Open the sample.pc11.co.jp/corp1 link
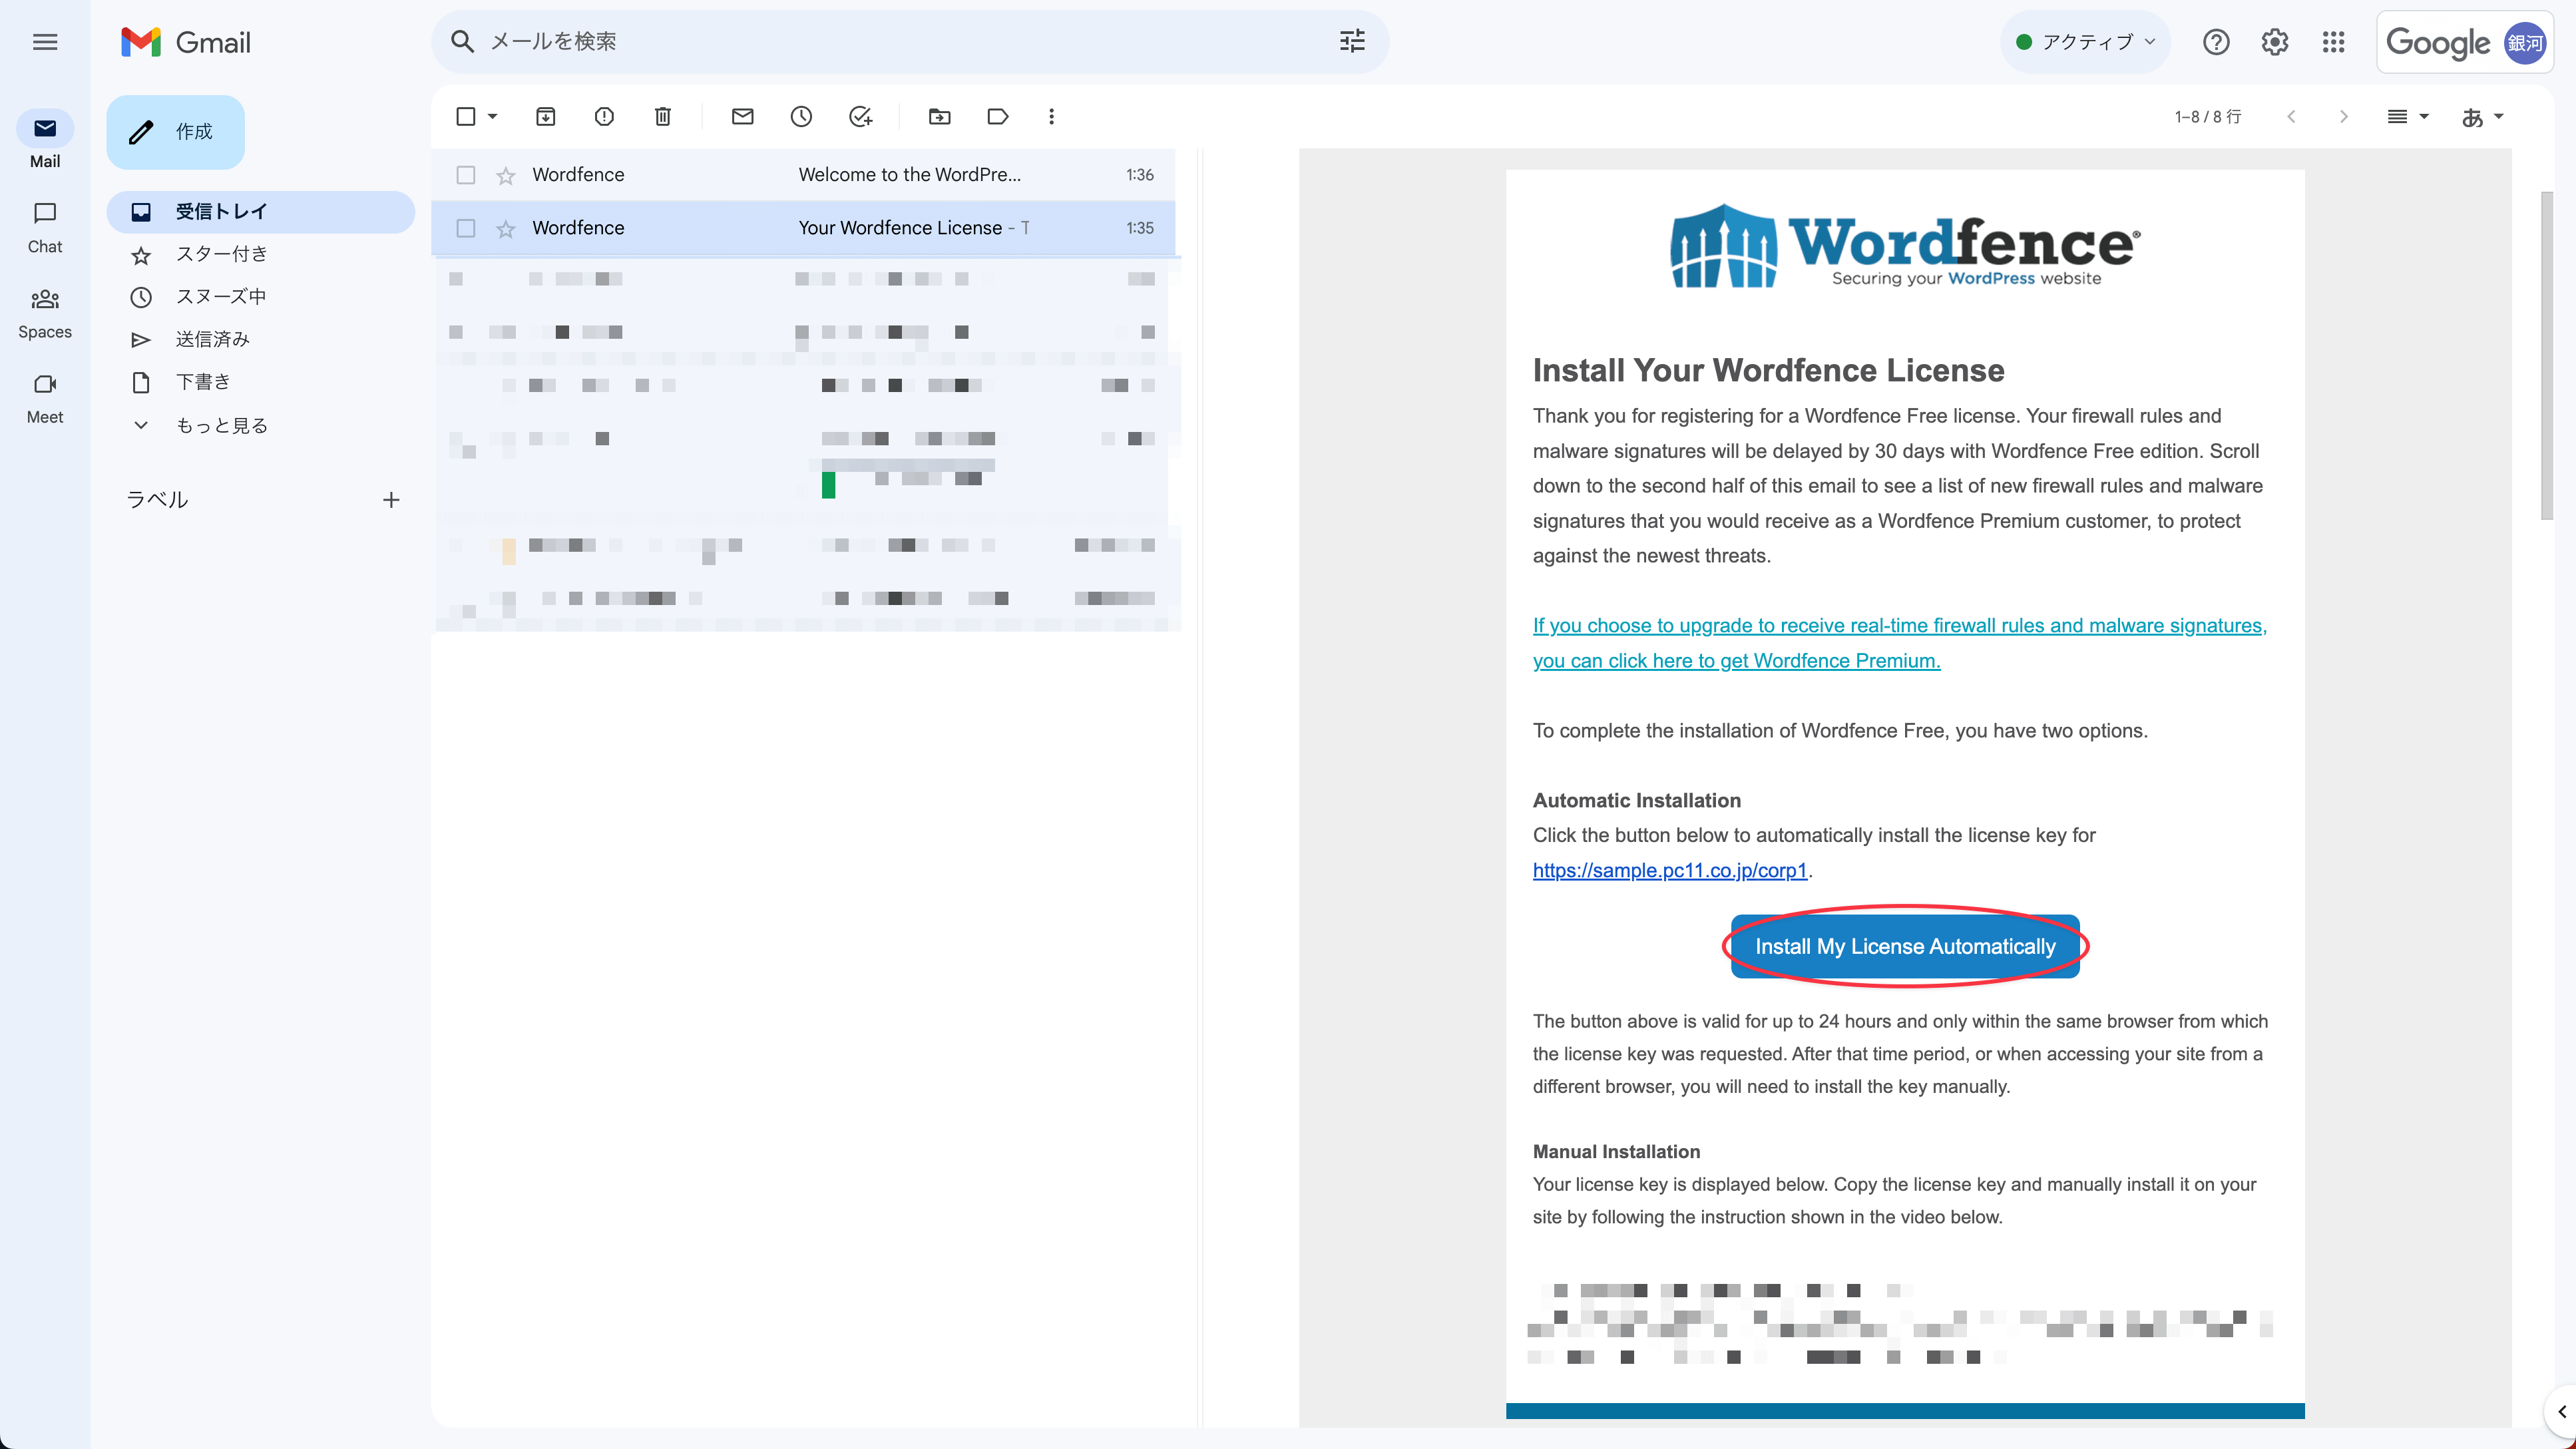Viewport: 2576px width, 1449px height. 1669,870
